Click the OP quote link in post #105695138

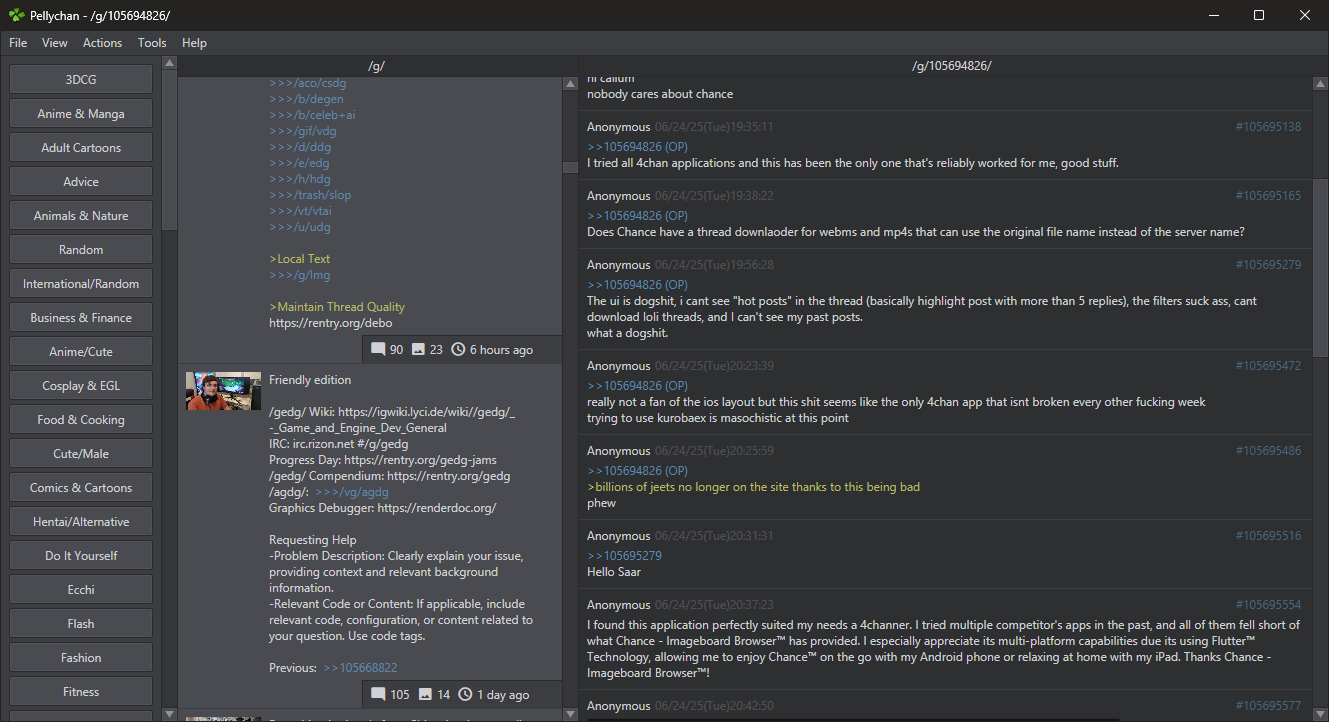[x=637, y=147]
